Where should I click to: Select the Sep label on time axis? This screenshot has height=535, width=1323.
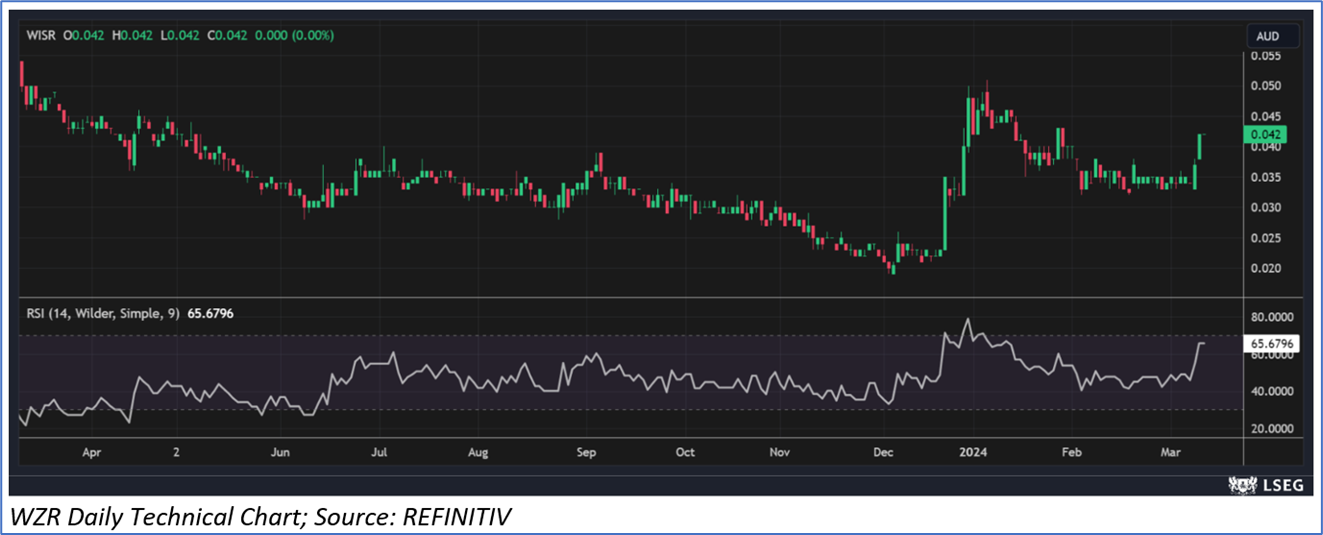click(586, 452)
